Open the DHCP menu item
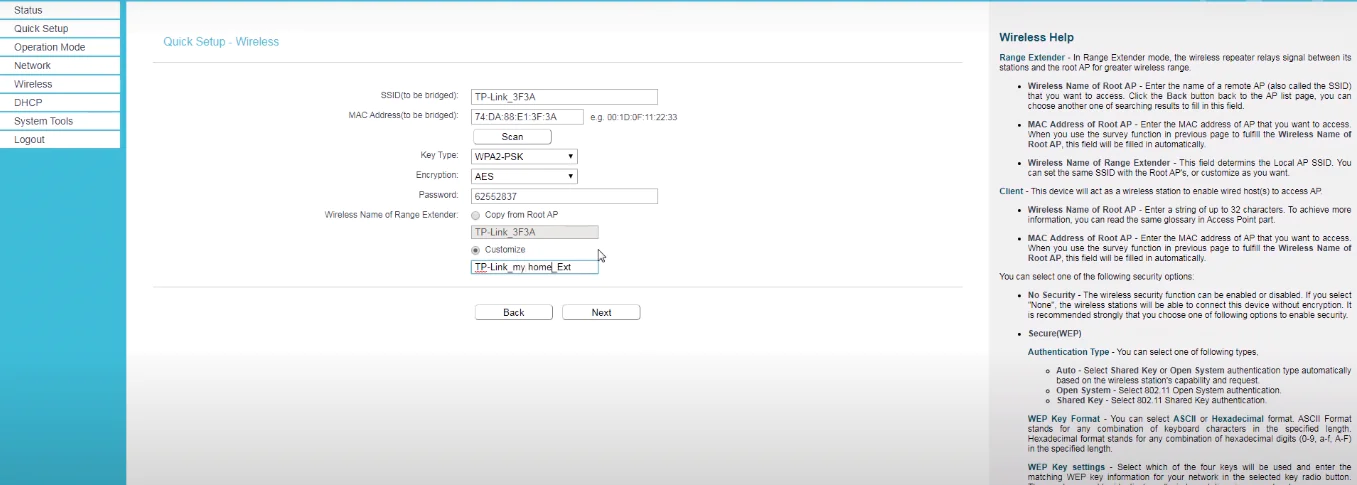The image size is (1357, 485). pyautogui.click(x=28, y=103)
